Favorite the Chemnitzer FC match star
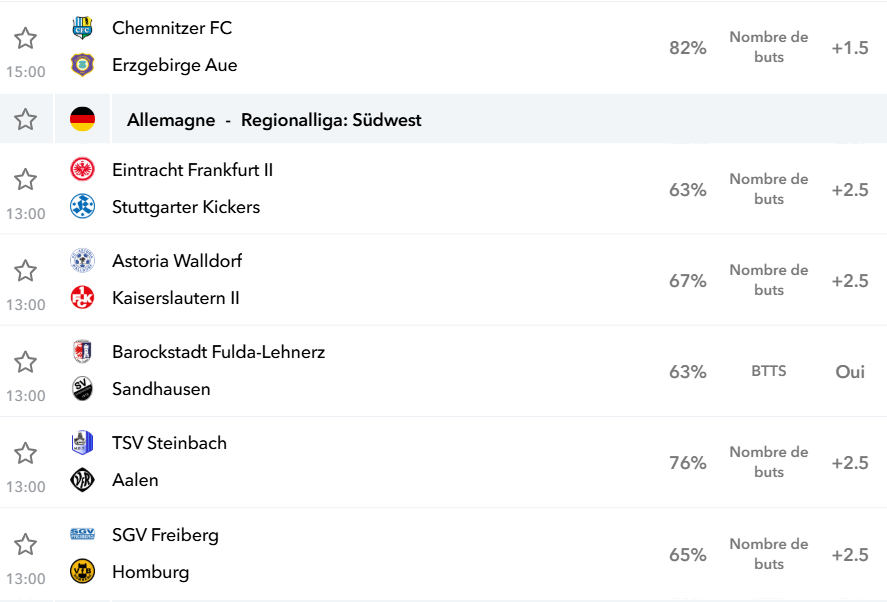 click(25, 38)
